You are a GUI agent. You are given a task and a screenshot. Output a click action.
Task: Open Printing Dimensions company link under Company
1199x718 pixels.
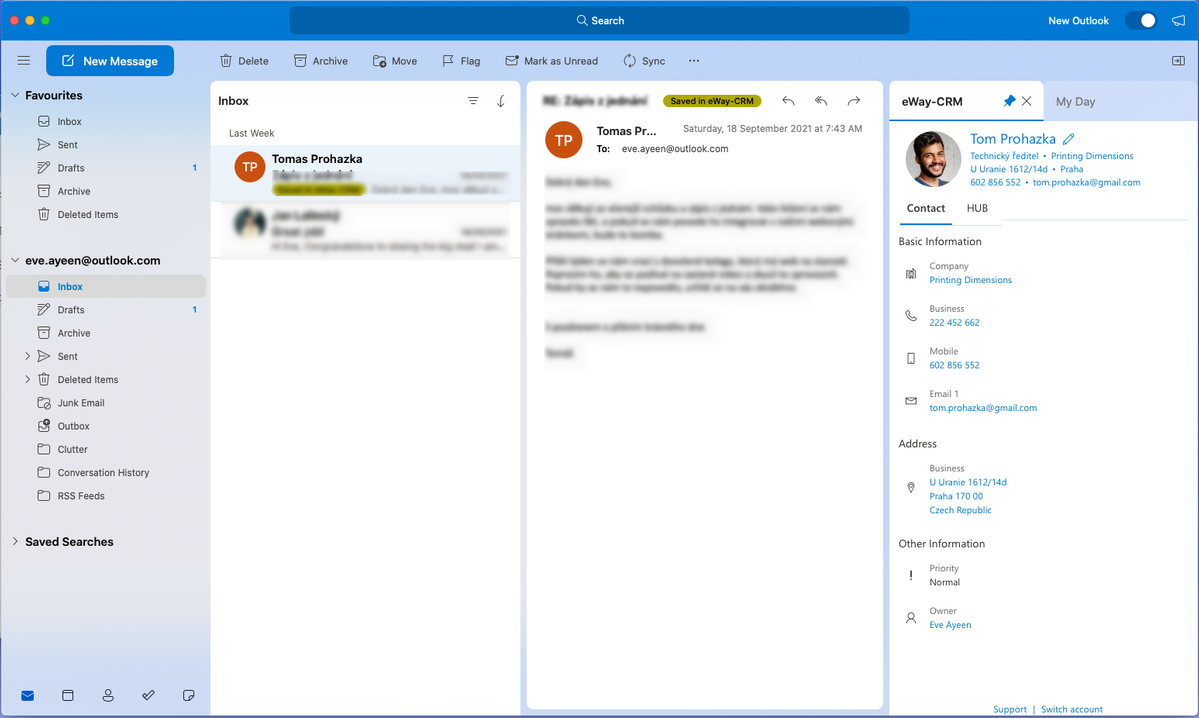tap(970, 281)
